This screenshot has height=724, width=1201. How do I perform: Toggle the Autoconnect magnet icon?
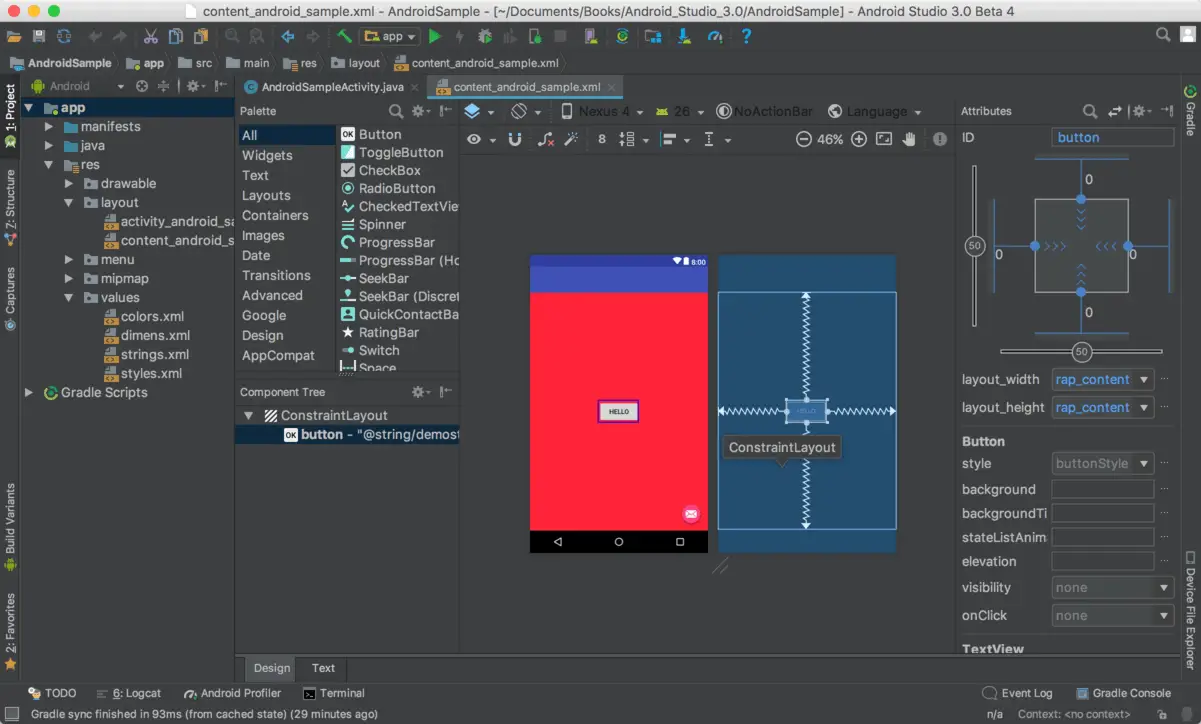(515, 140)
